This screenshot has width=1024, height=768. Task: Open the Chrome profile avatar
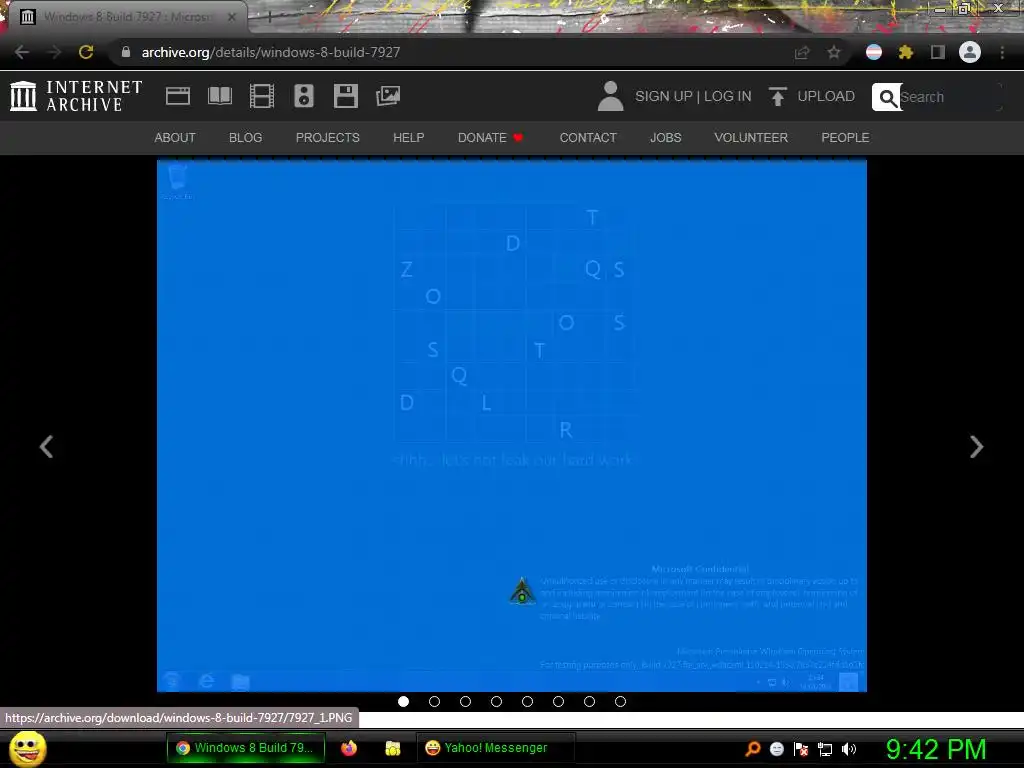coord(970,52)
